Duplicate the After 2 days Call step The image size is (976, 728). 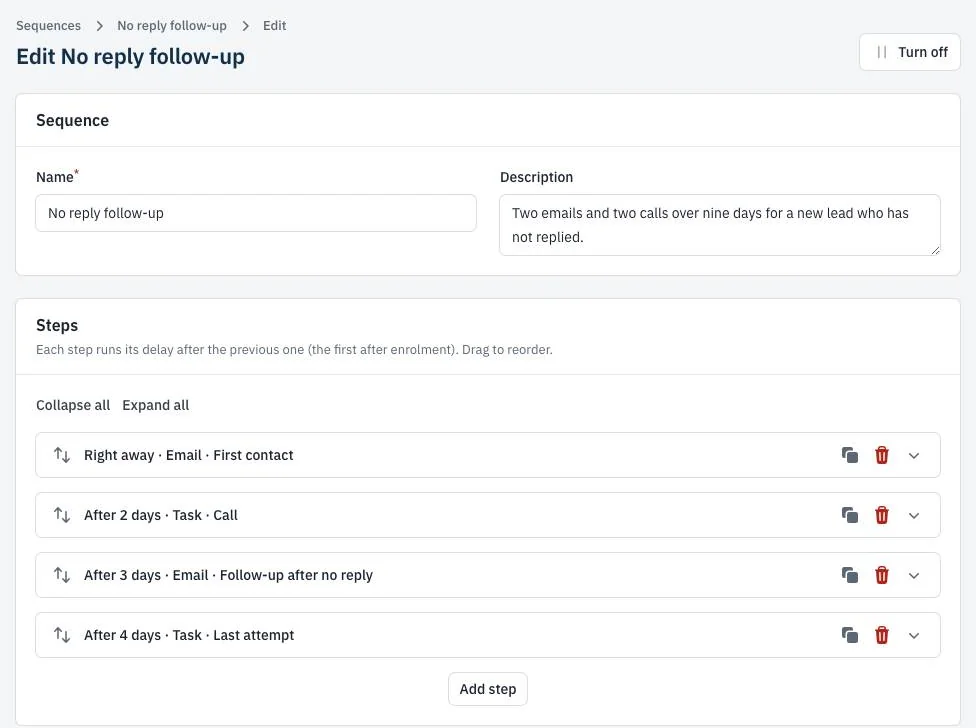pos(850,515)
